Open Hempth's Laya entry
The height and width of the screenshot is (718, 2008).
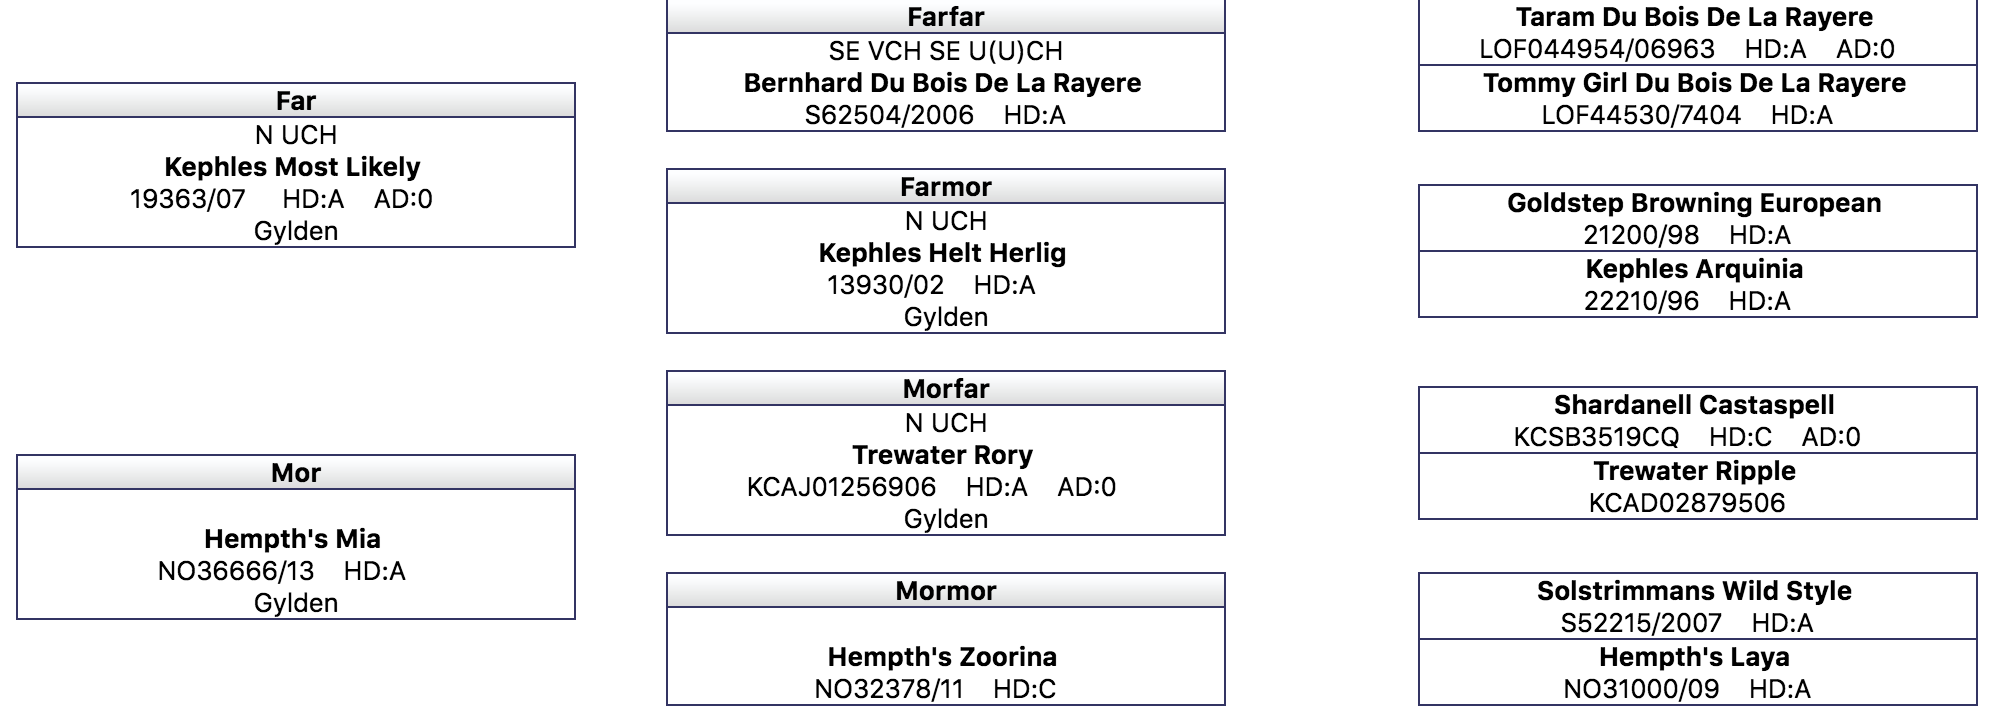[1694, 657]
